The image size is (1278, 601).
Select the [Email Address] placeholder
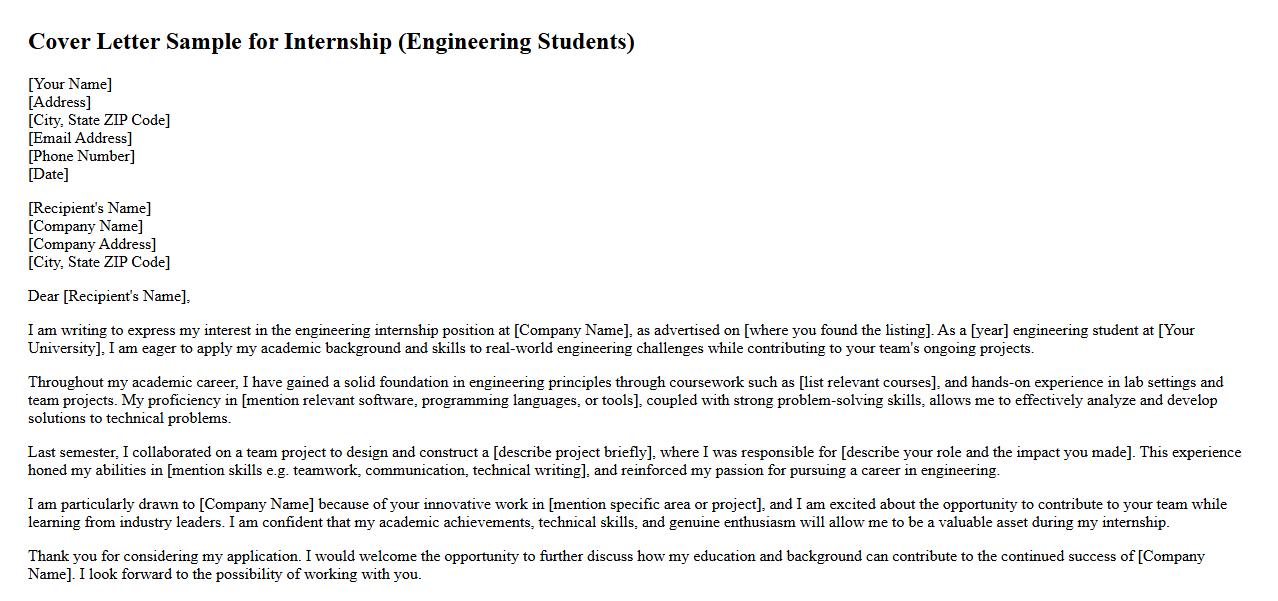point(80,138)
